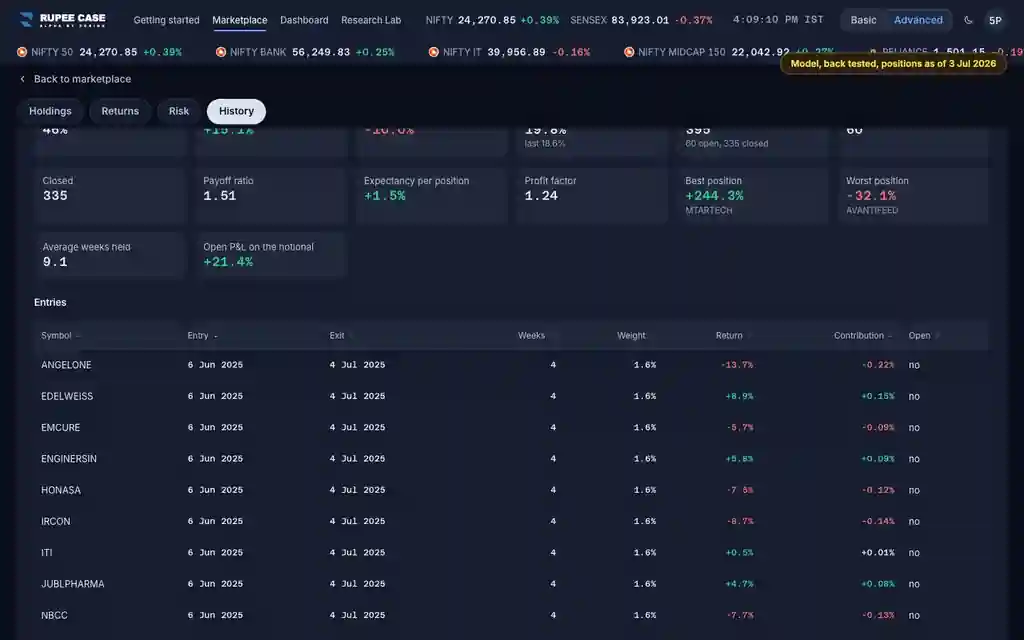1024x640 pixels.
Task: Select HONASA symbol row
Action: 511,490
